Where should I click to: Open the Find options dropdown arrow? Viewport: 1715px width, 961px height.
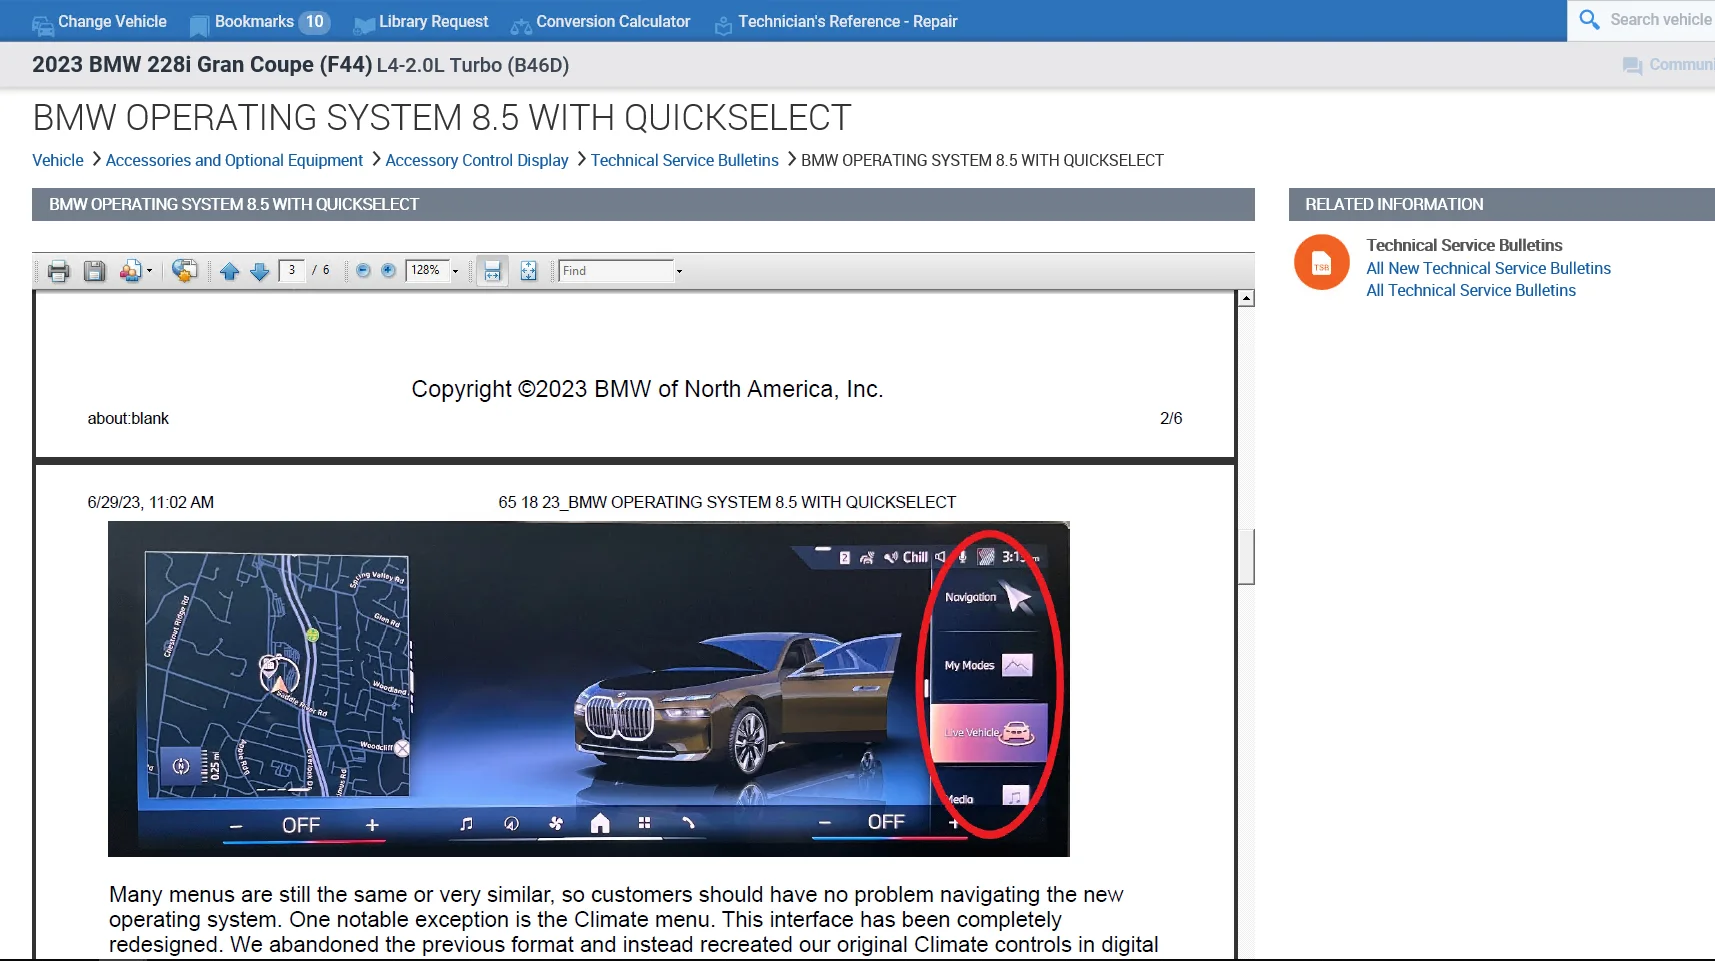[x=679, y=271]
